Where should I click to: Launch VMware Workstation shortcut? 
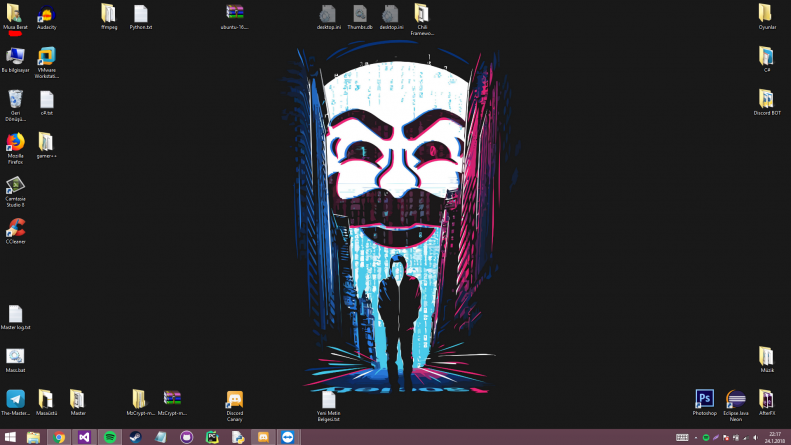pyautogui.click(x=46, y=62)
